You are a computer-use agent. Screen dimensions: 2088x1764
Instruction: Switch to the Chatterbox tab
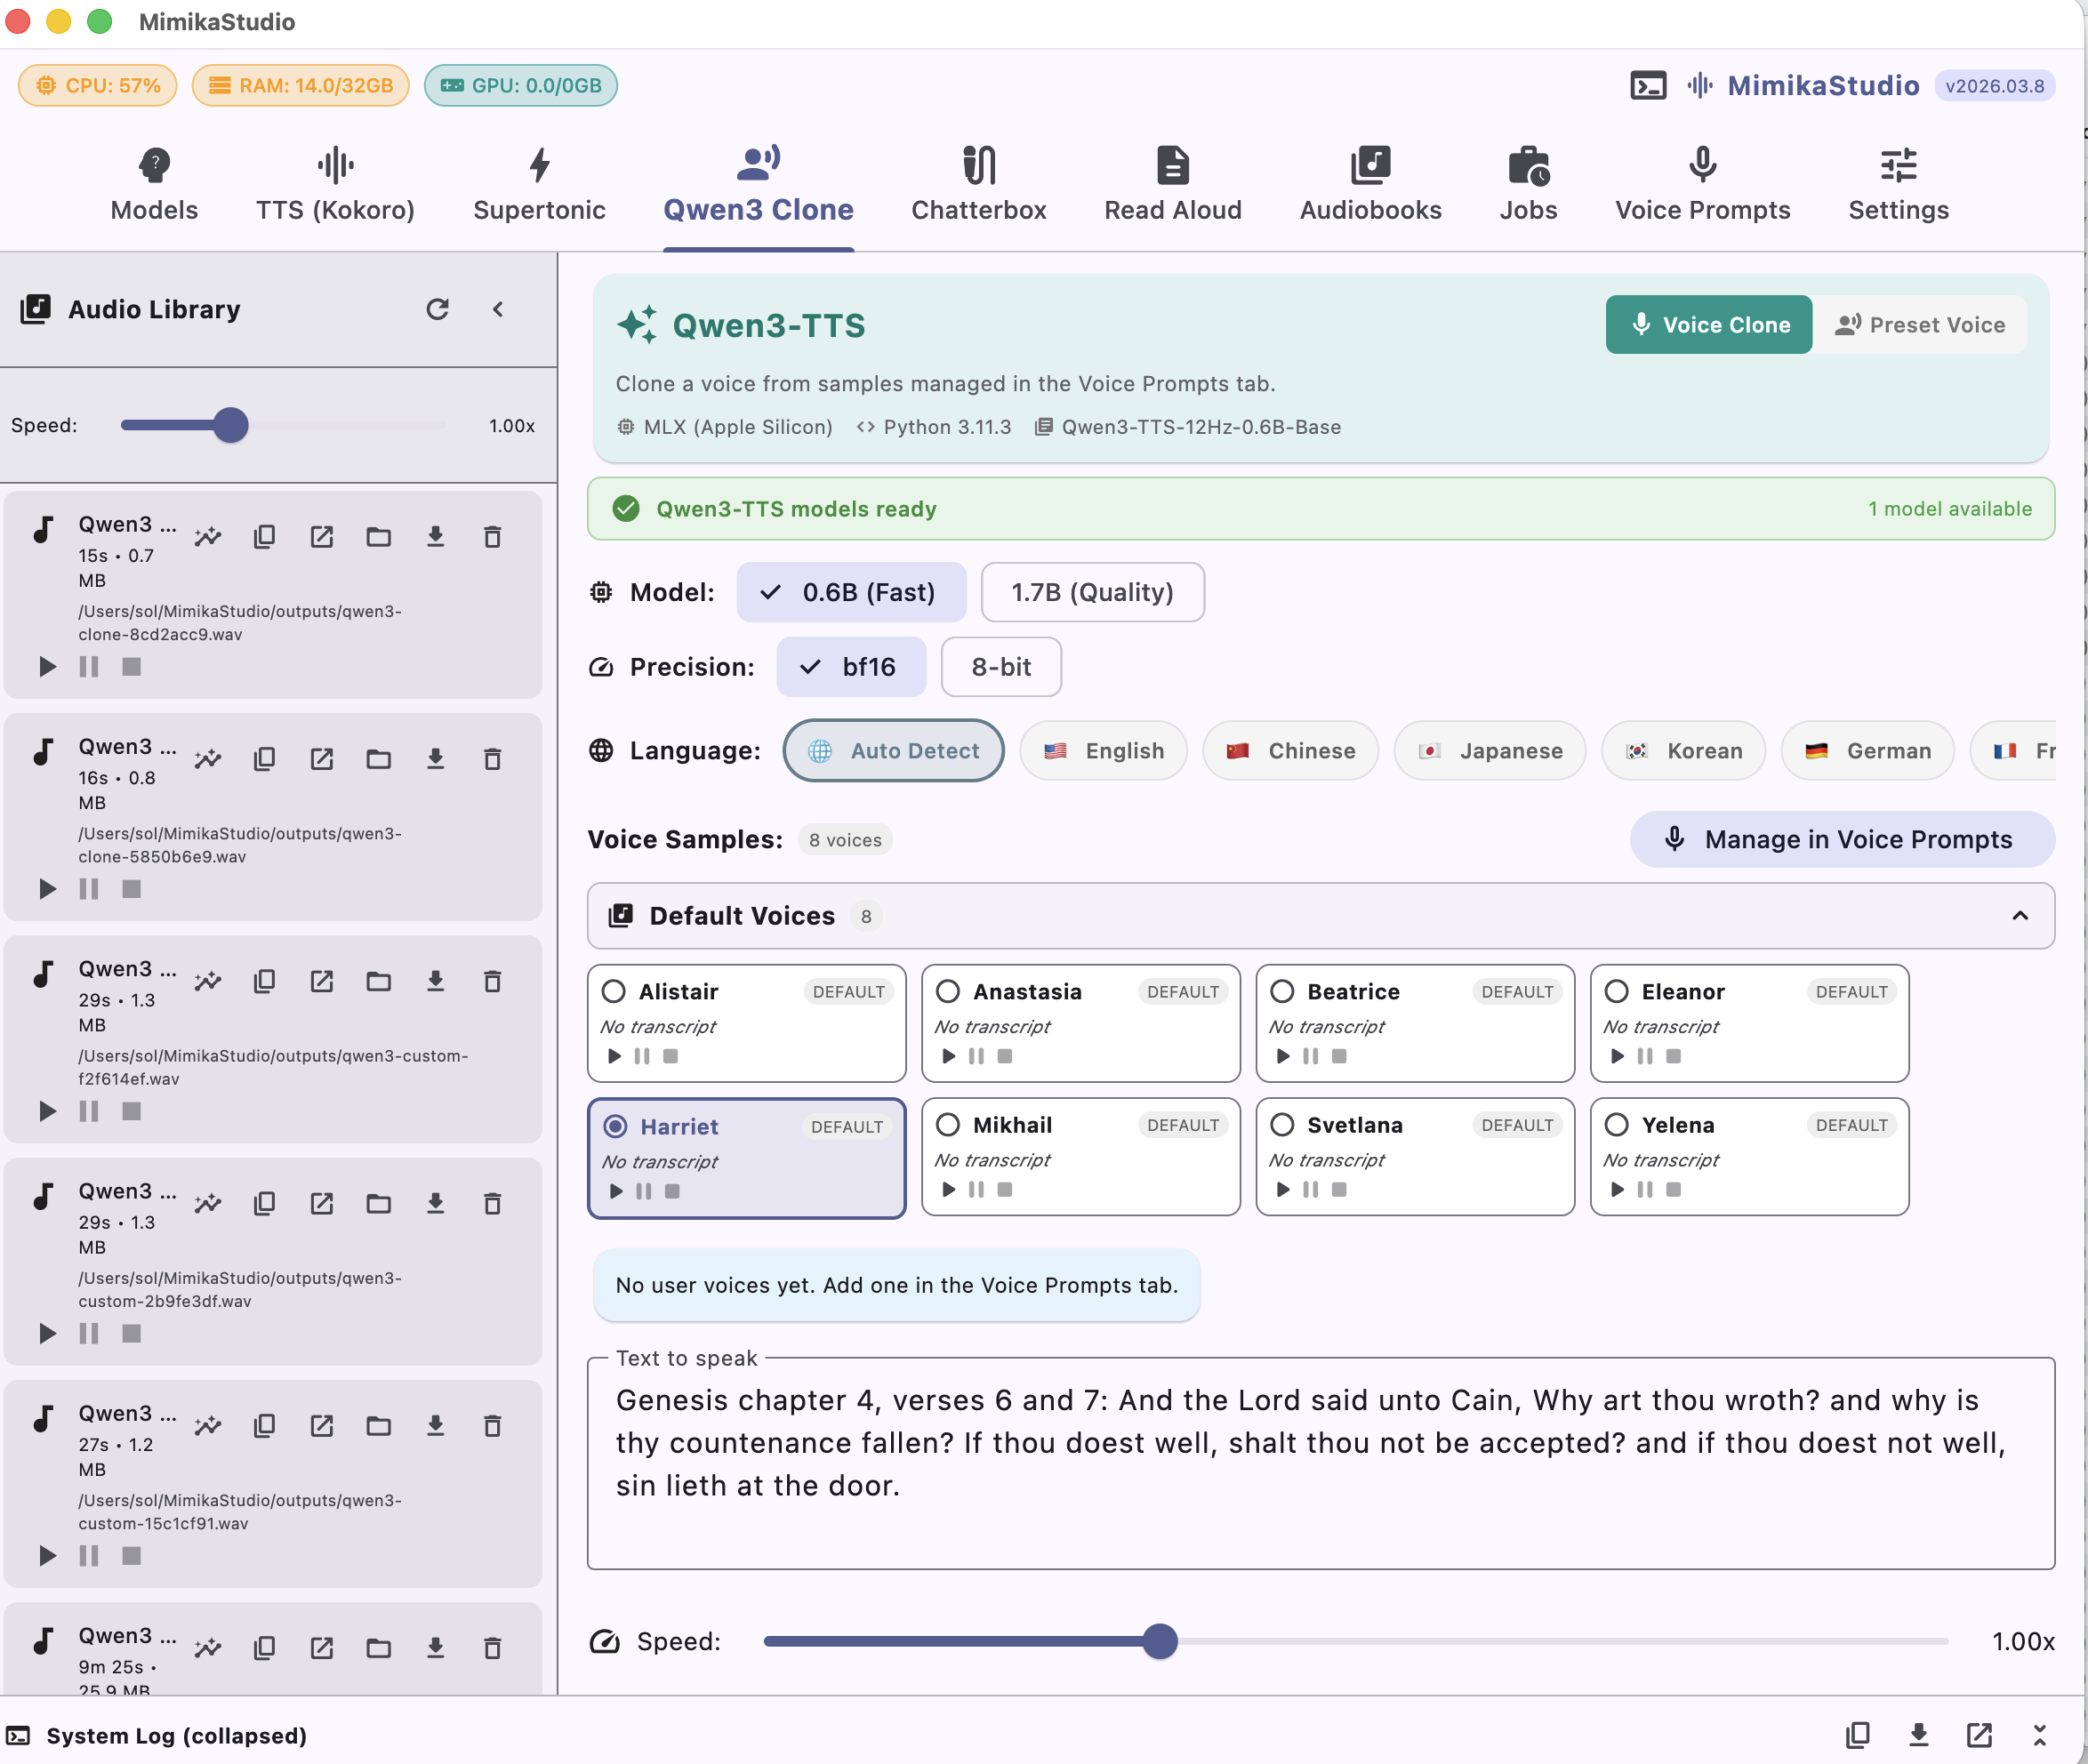tap(978, 184)
